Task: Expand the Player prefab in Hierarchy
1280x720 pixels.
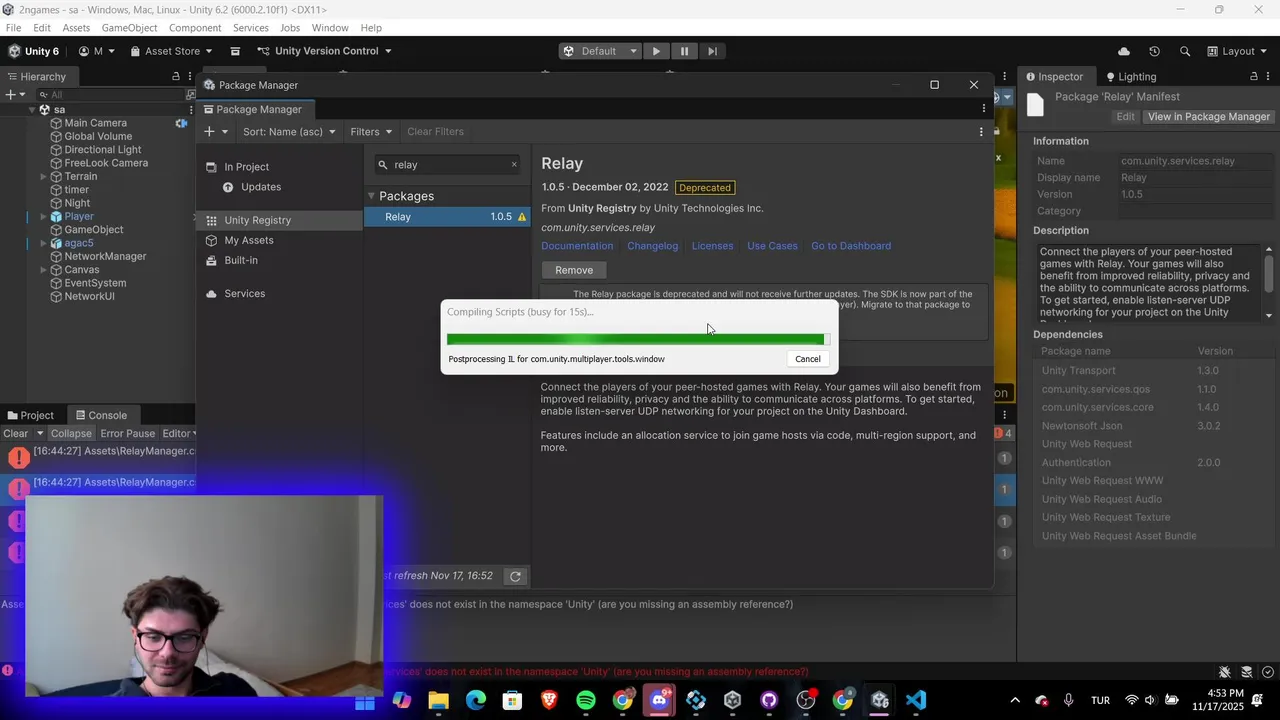Action: 43,216
